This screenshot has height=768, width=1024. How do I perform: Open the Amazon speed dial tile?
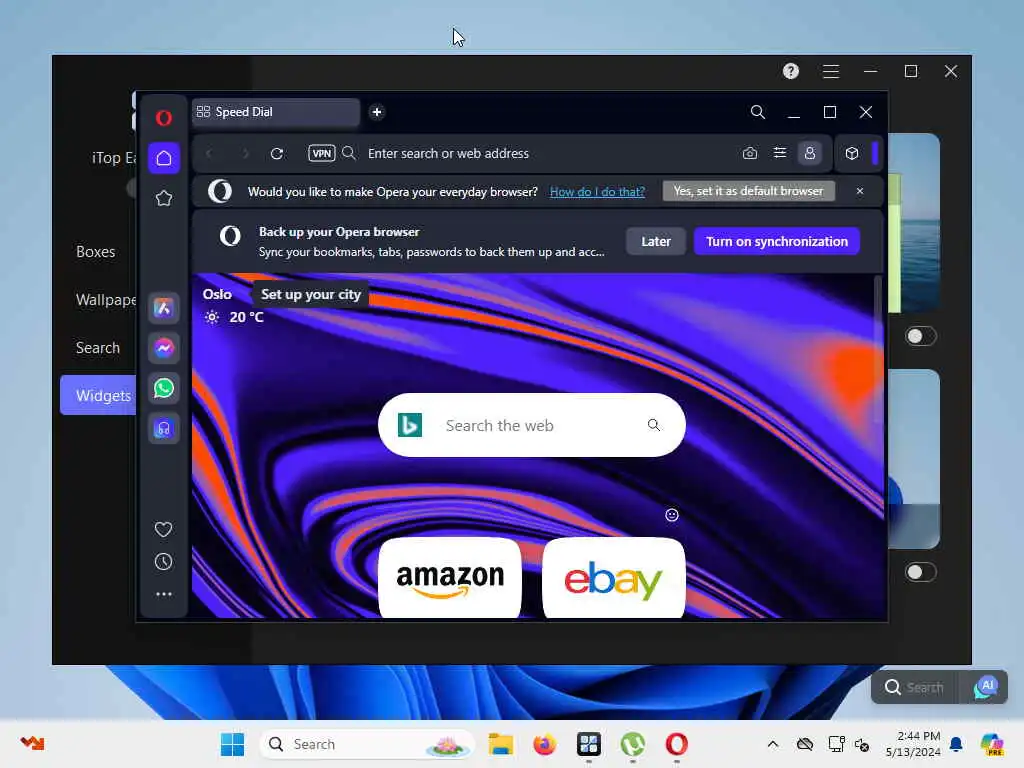point(450,578)
